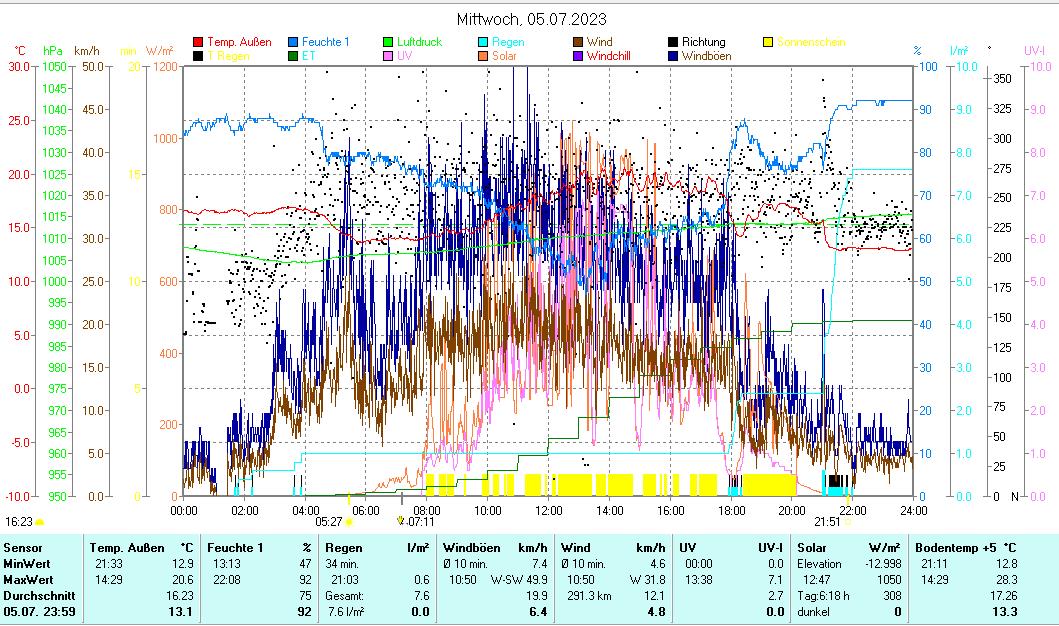Click the dark green ET legend swatch

coord(294,57)
